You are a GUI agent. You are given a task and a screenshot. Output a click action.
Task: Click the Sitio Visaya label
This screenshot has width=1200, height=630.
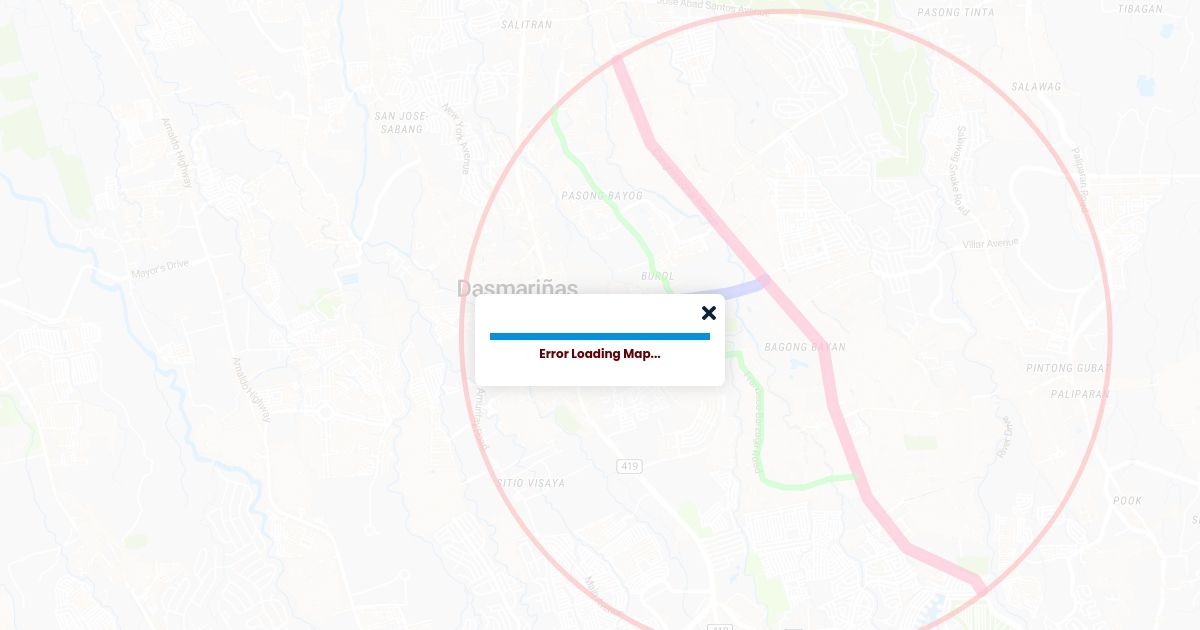click(x=531, y=483)
